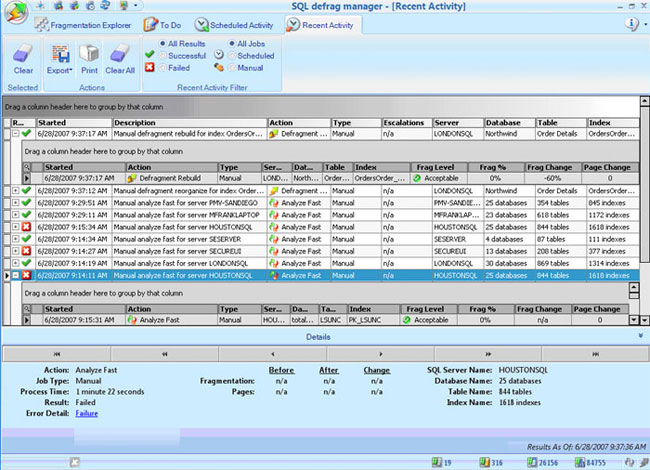
Task: Click first quick access toolbar star icon
Action: tap(41, 5)
